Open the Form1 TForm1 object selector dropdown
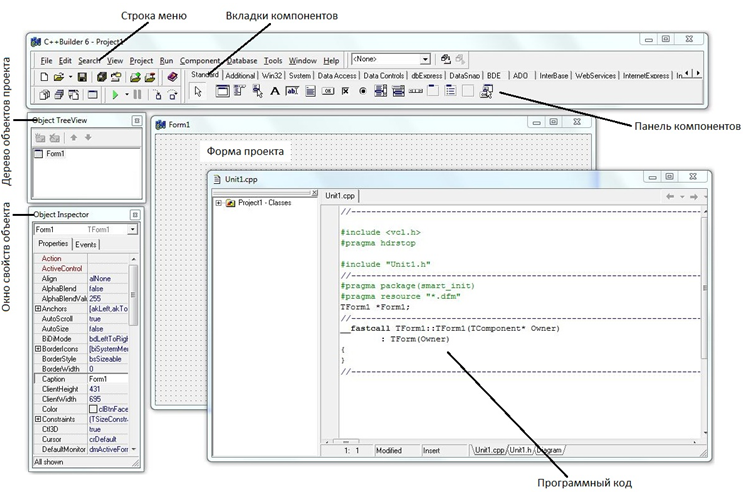 (x=132, y=229)
